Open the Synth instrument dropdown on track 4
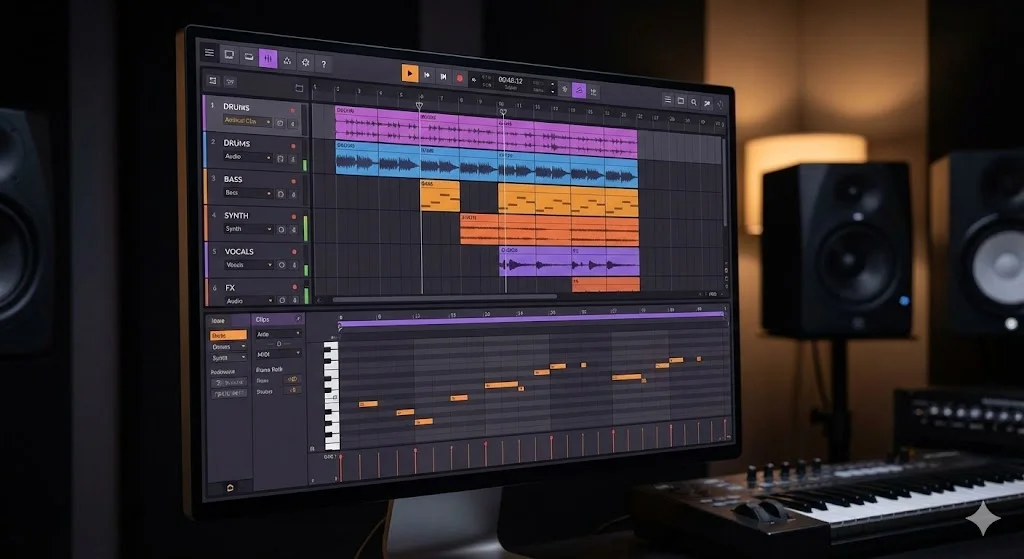1024x559 pixels. pos(247,229)
